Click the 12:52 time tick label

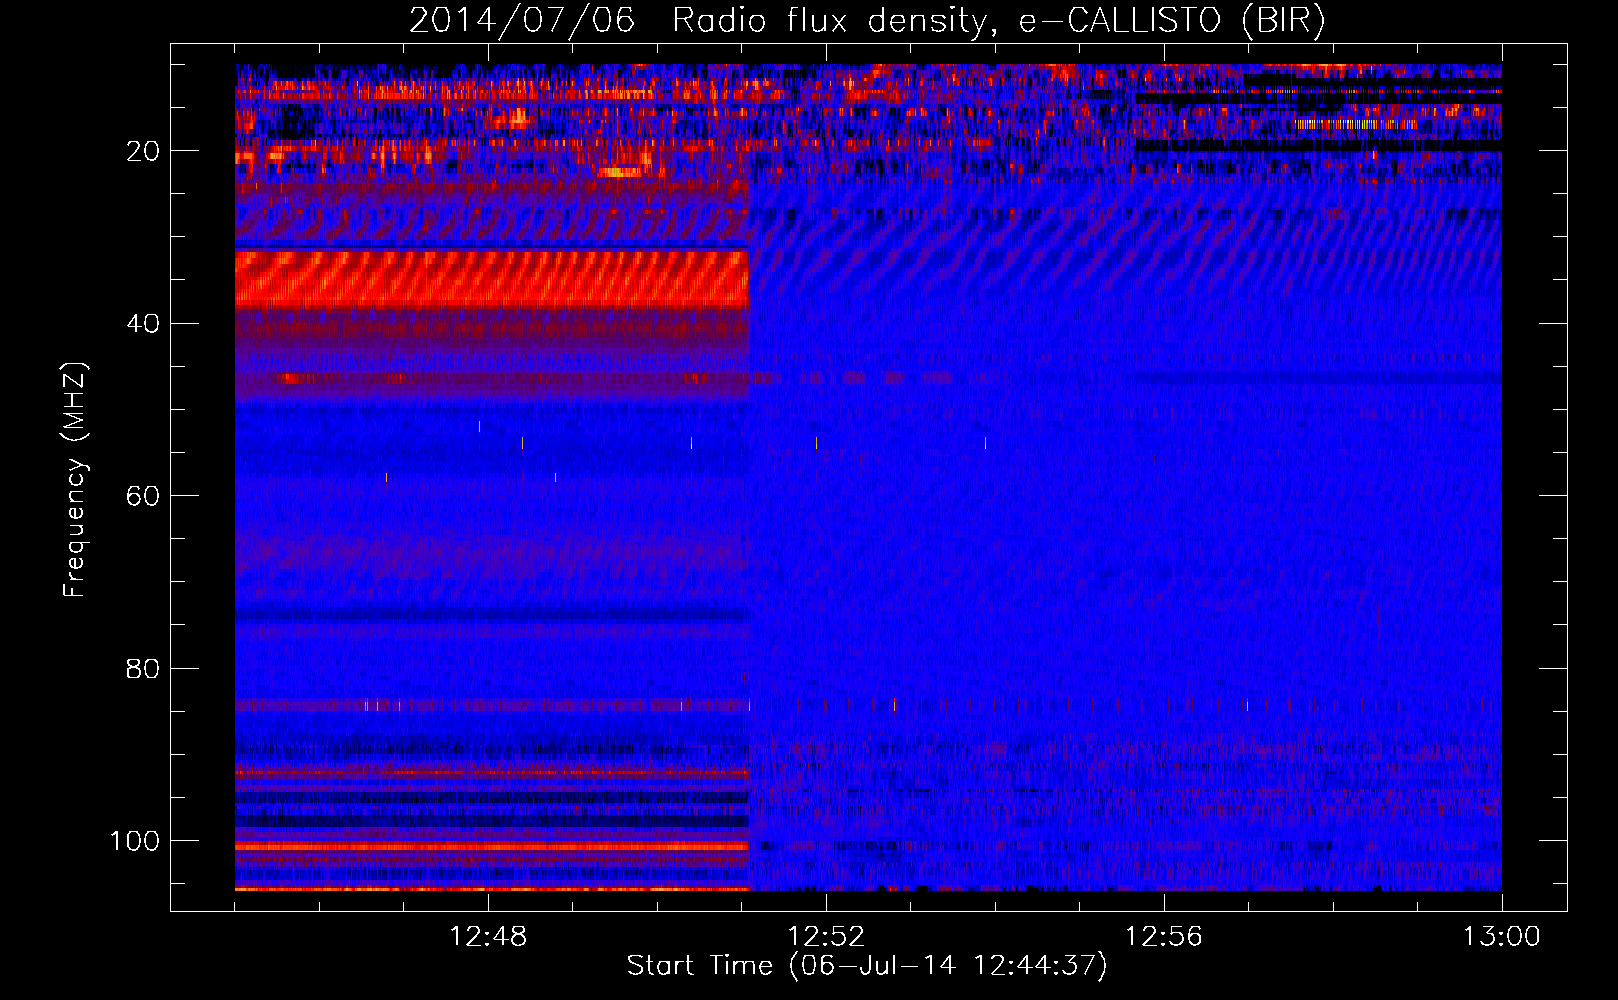pos(826,937)
